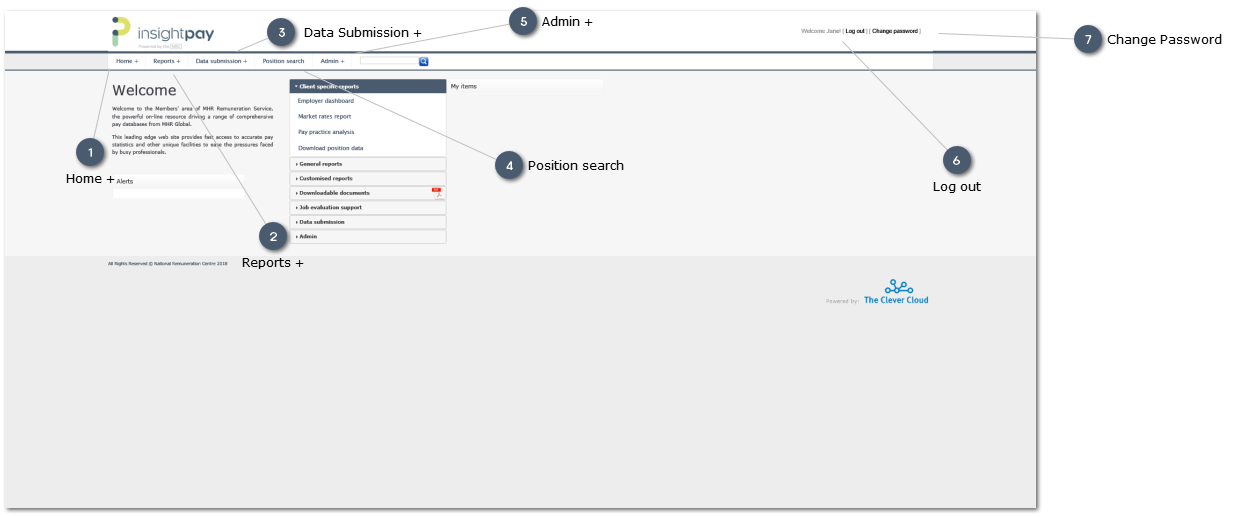Click the blue search magnifier icon

[424, 61]
